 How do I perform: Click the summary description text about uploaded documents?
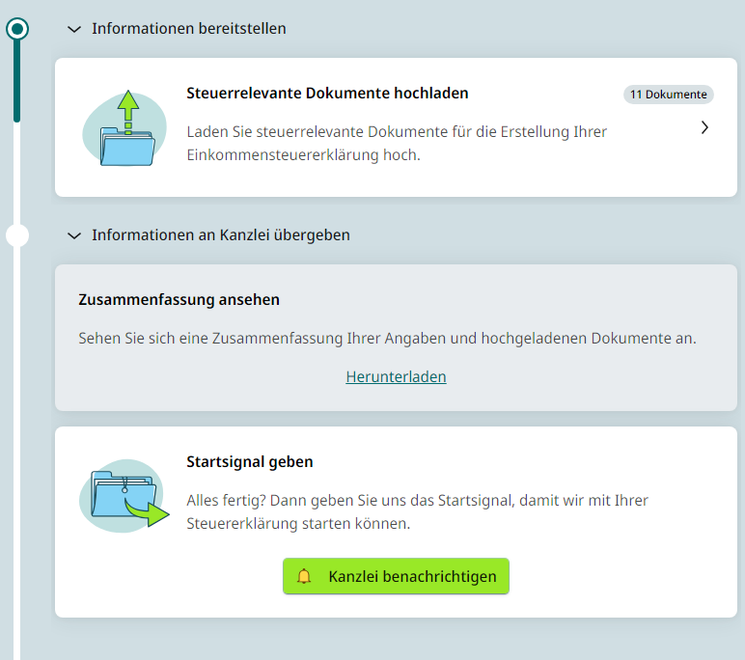[387, 338]
